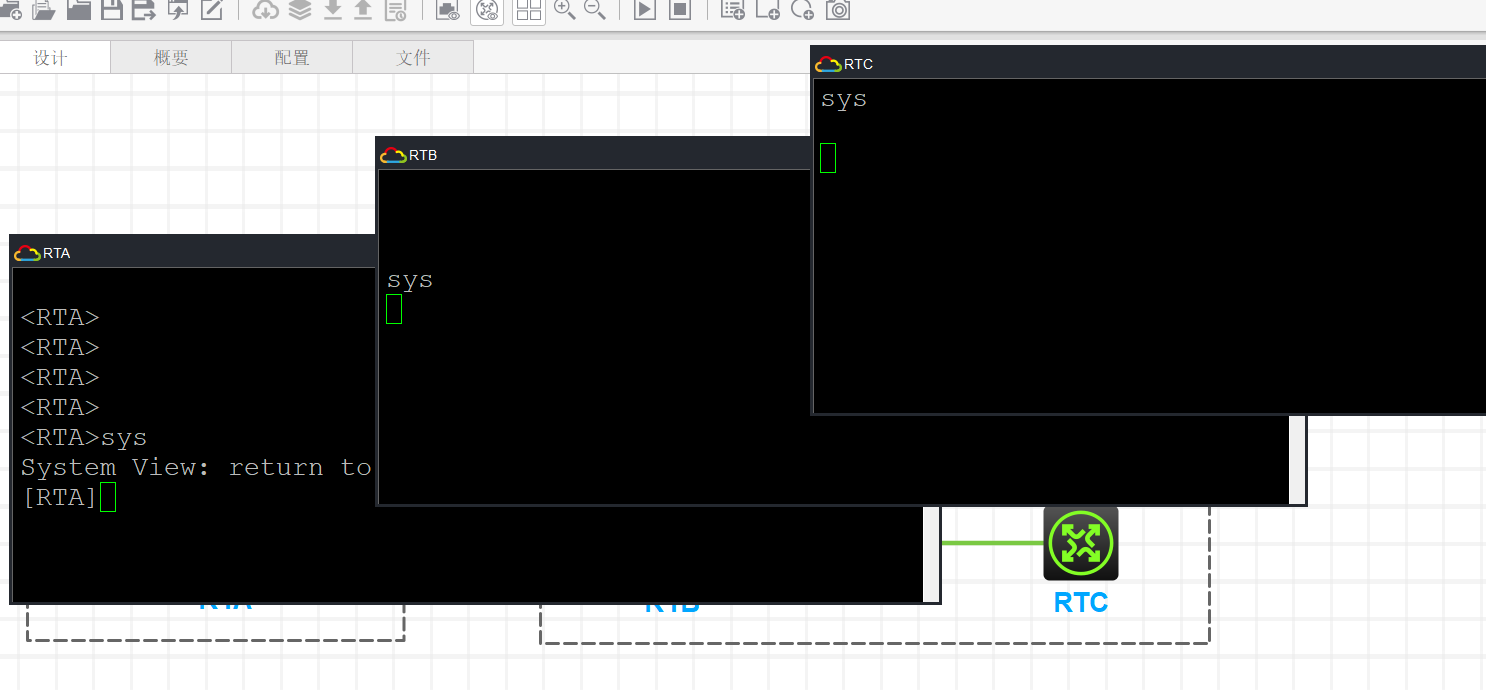Image resolution: width=1486 pixels, height=690 pixels.
Task: Switch to the 设计 tab
Action: 50,57
